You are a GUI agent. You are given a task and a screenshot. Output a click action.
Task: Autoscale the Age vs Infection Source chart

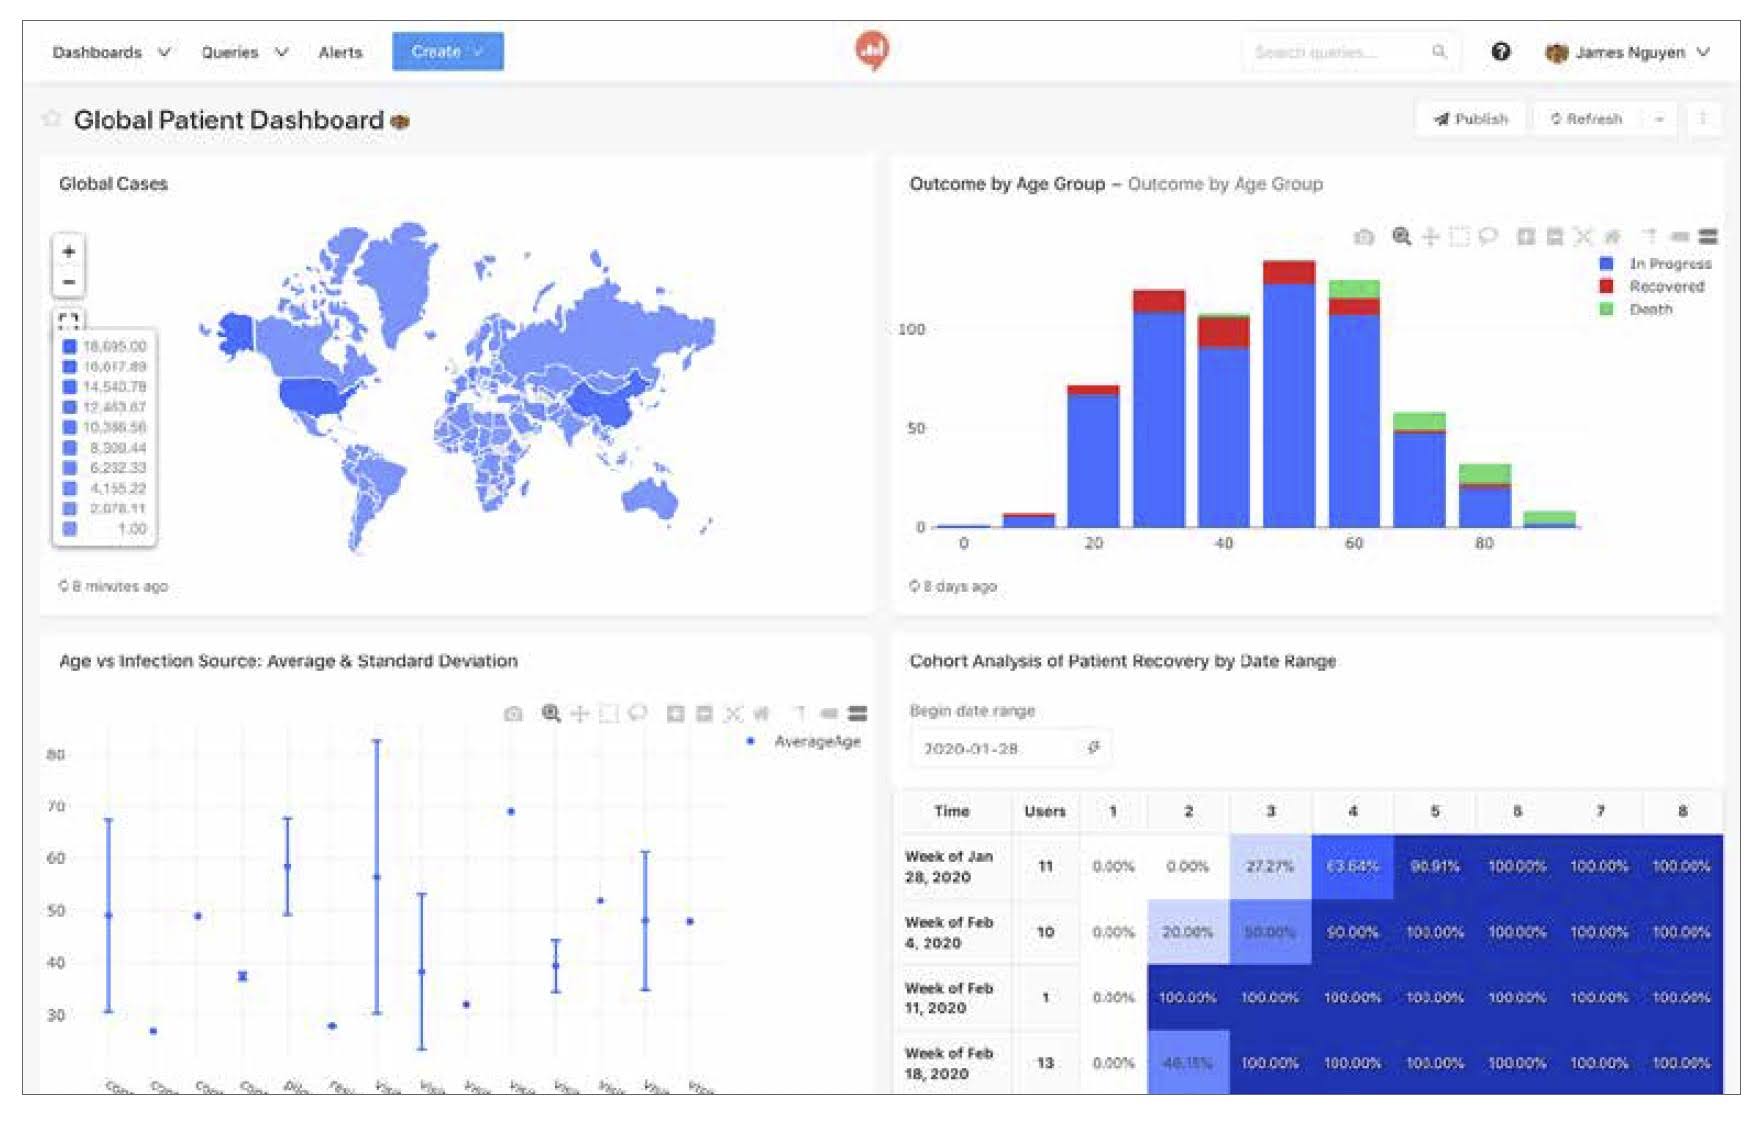(733, 713)
